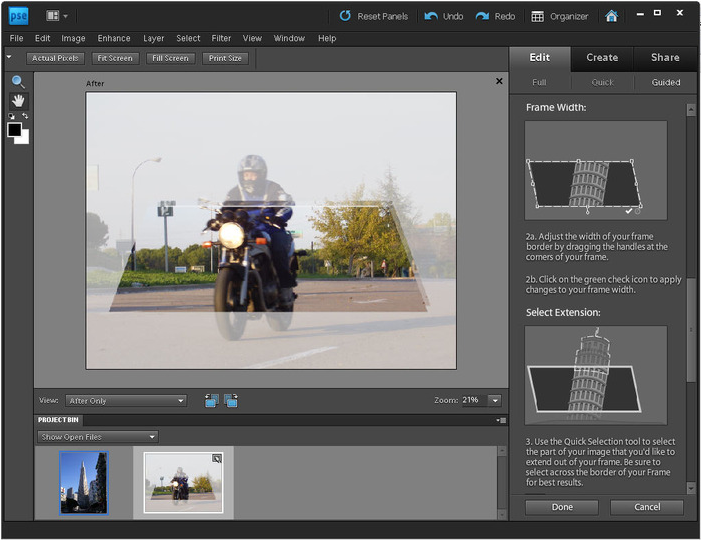Switch to the Create tab

602,57
